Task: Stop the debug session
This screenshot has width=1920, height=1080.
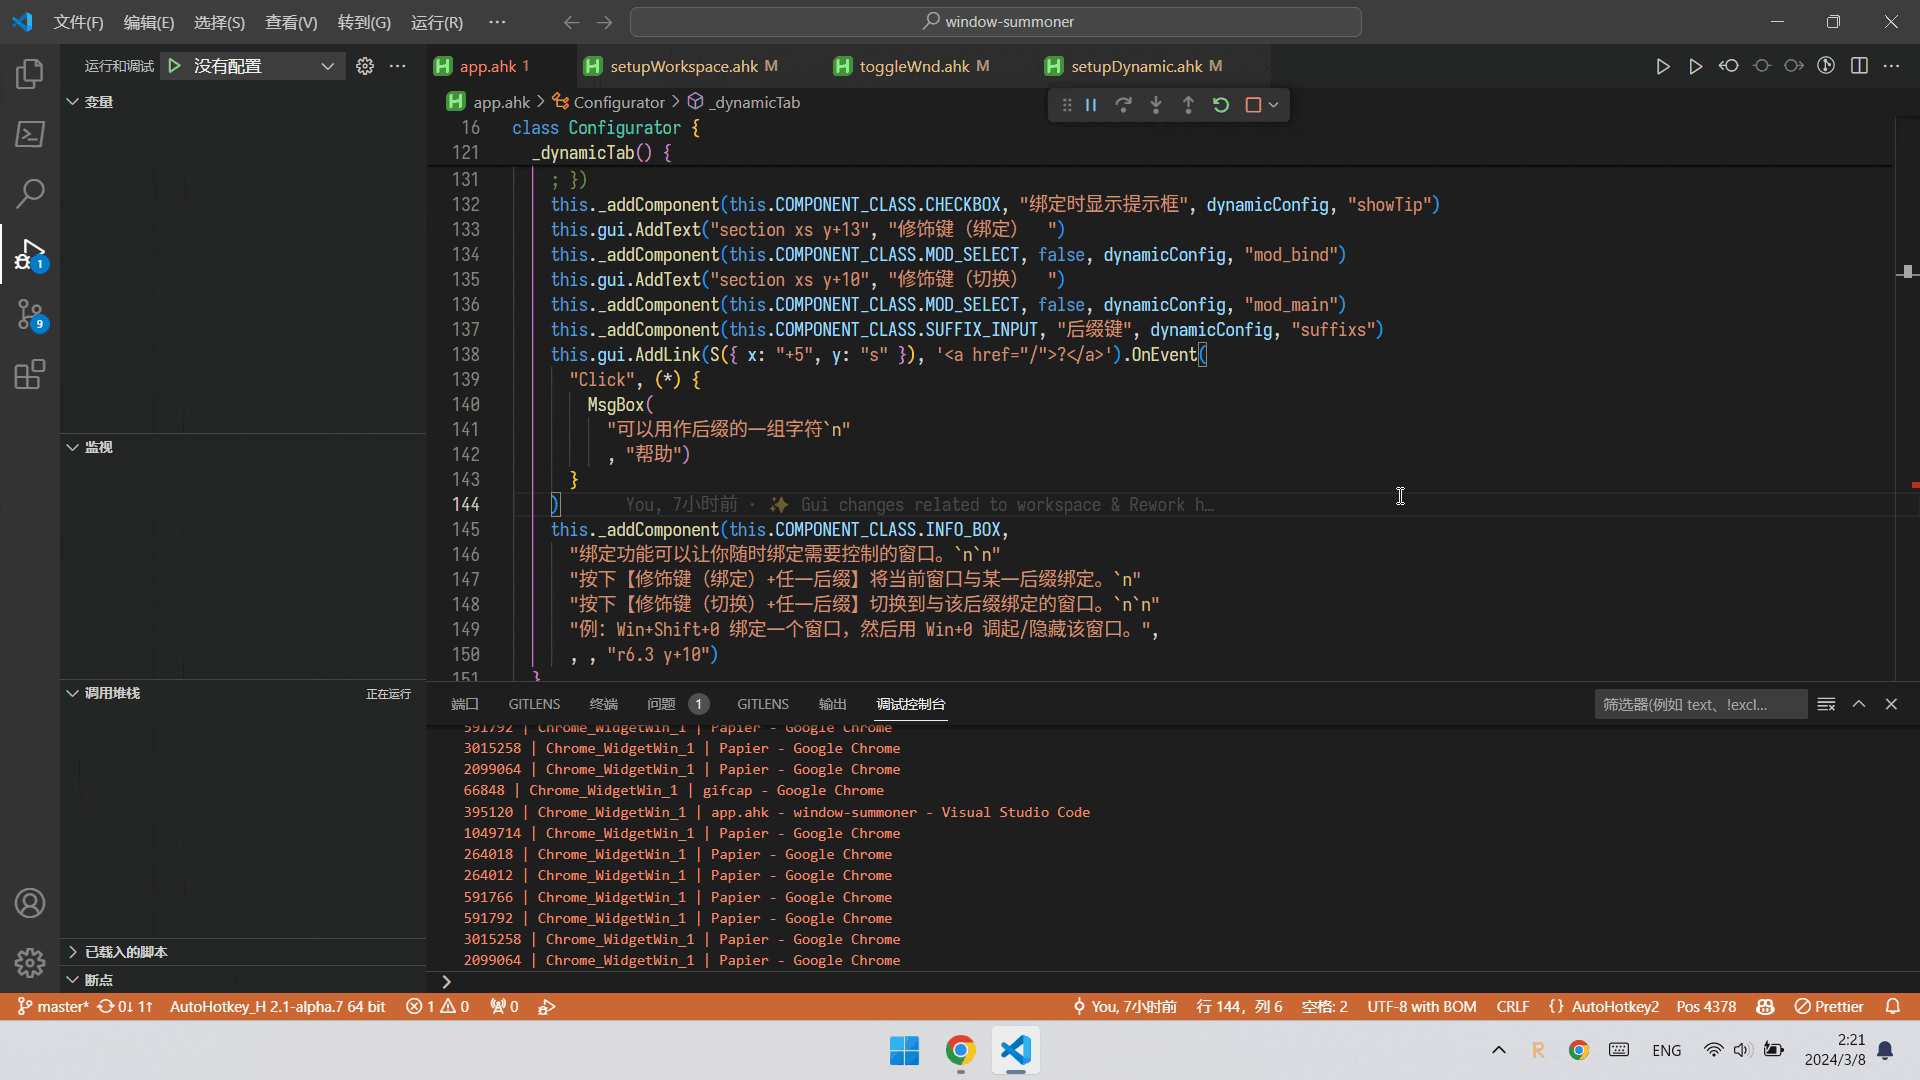Action: 1253,105
